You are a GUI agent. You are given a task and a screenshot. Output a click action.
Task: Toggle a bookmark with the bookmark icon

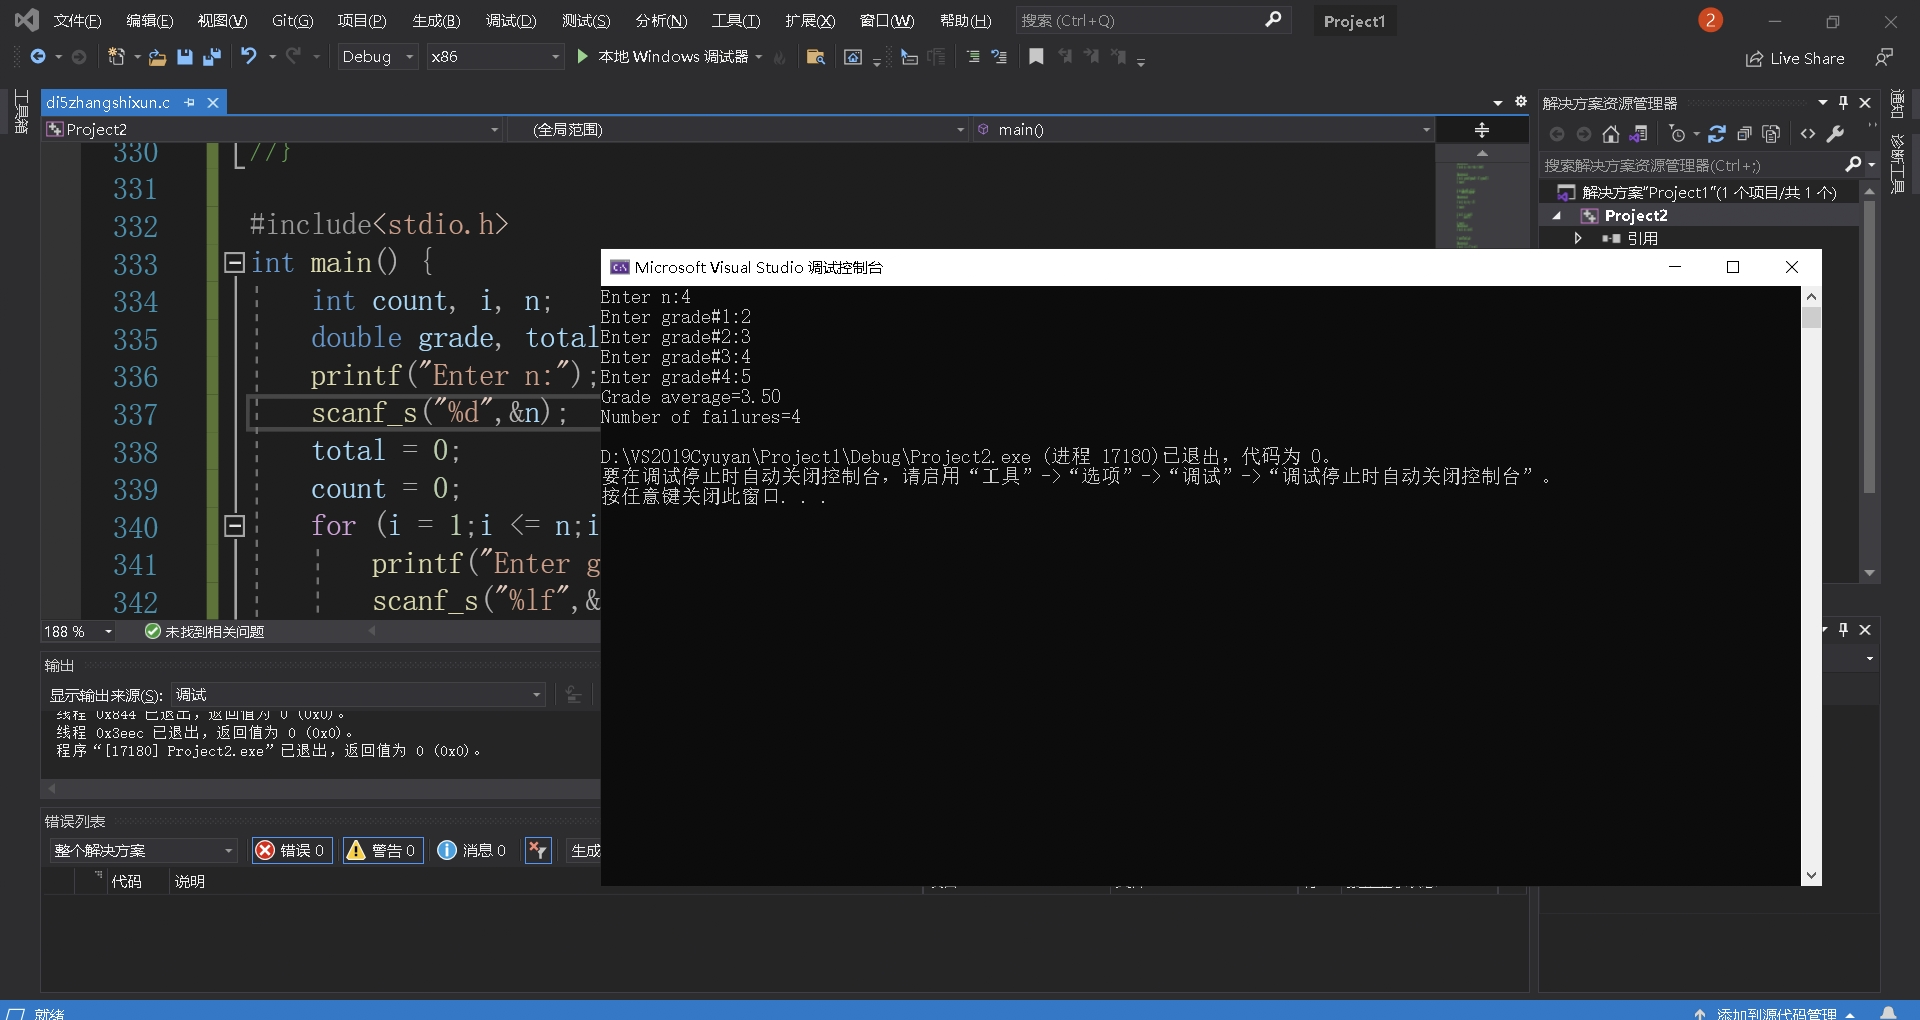click(x=1036, y=57)
